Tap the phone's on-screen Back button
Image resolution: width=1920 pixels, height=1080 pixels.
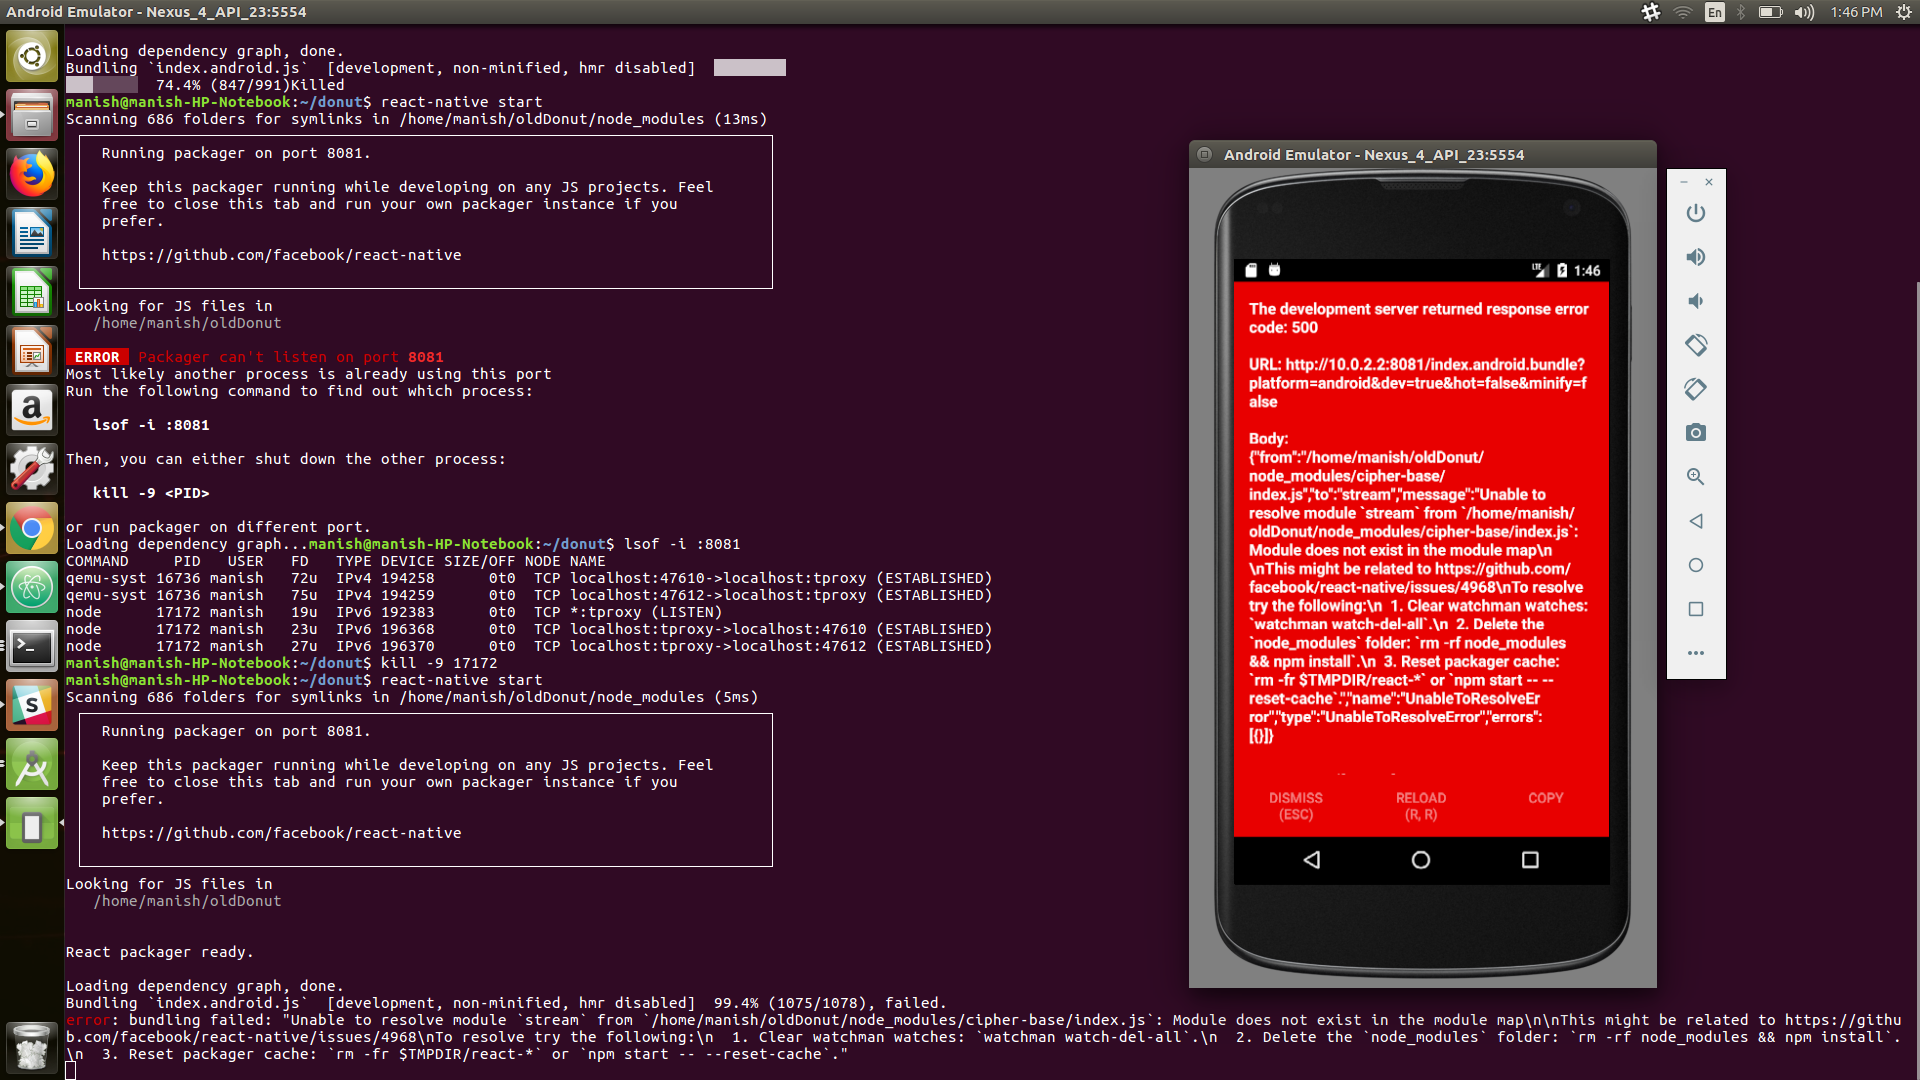click(x=1312, y=860)
